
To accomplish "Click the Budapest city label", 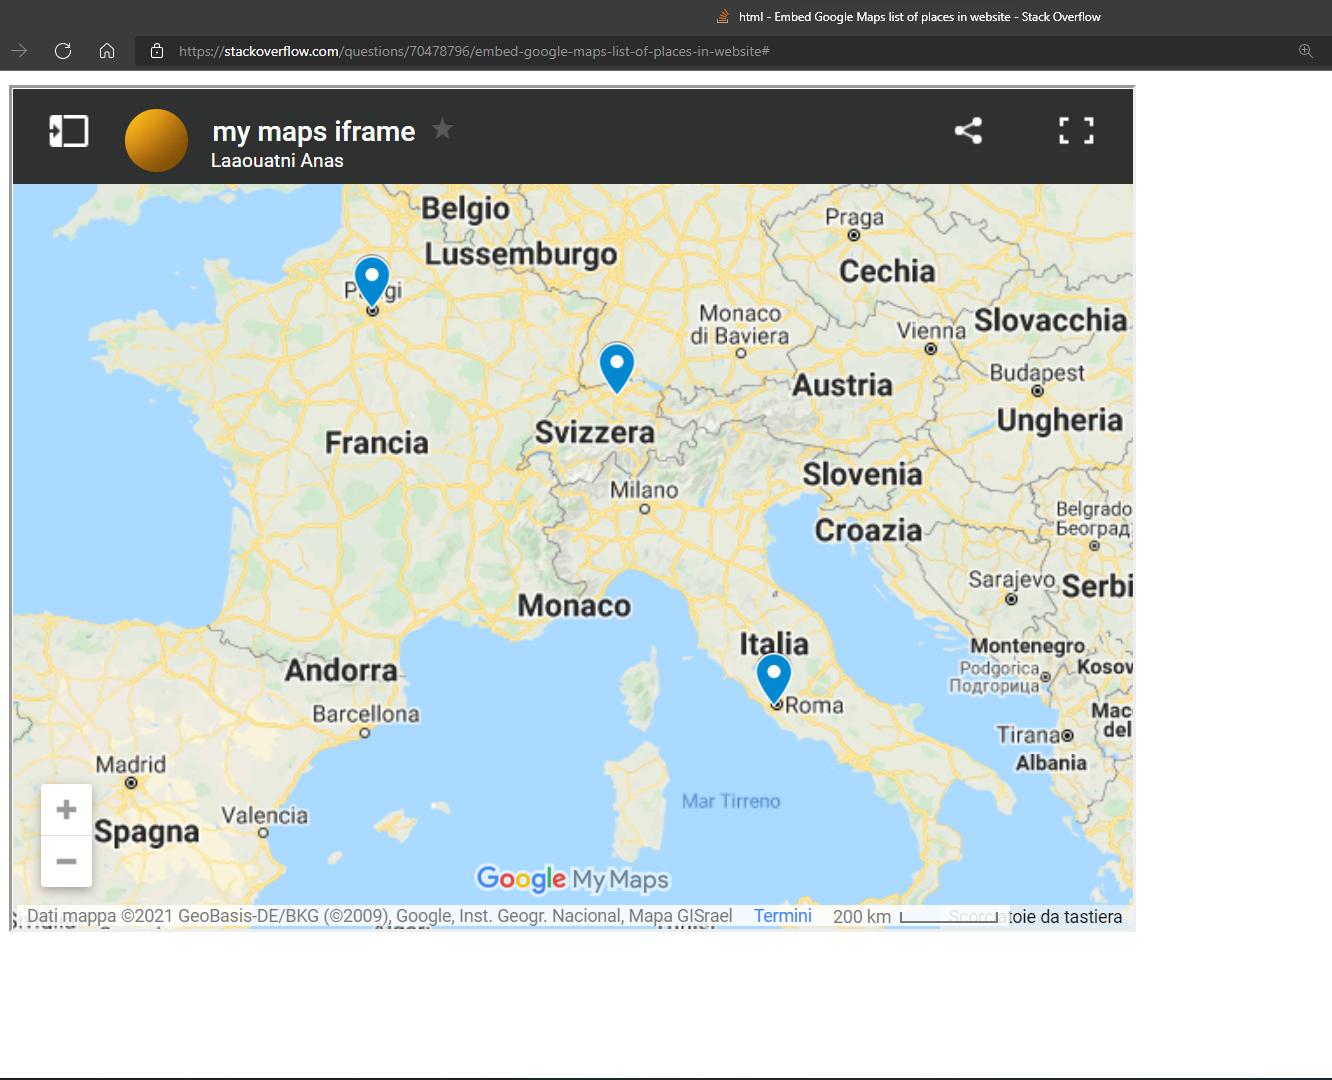I will pos(1037,373).
